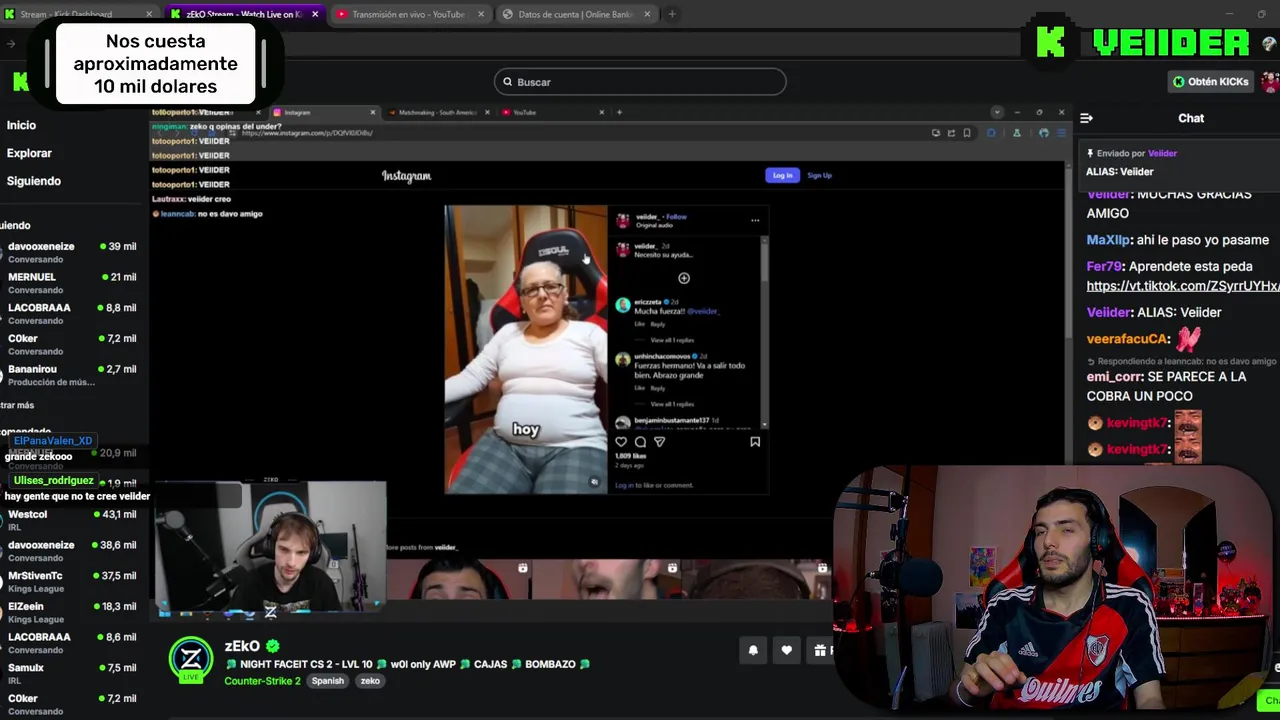The width and height of the screenshot is (1280, 720).
Task: Click the emi_corr username in chat
Action: [x=1114, y=377]
